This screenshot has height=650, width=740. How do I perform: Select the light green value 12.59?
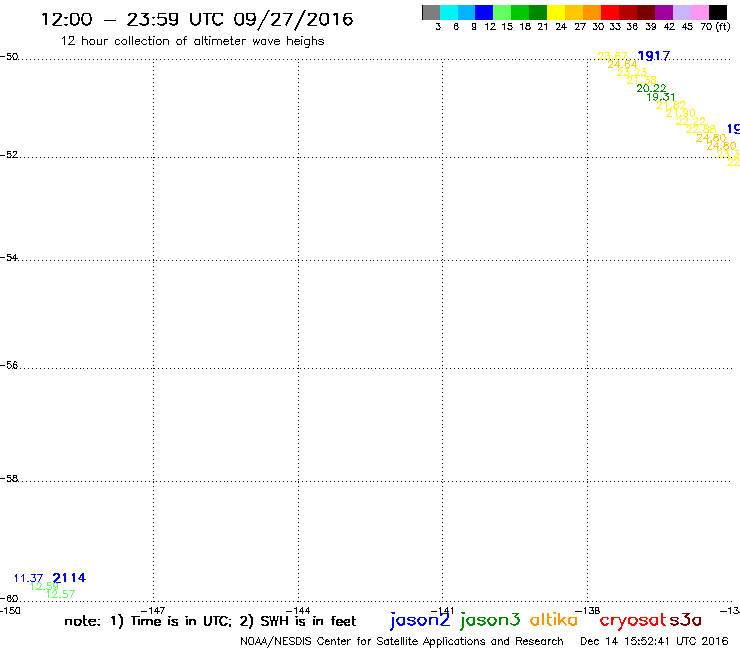(x=44, y=586)
